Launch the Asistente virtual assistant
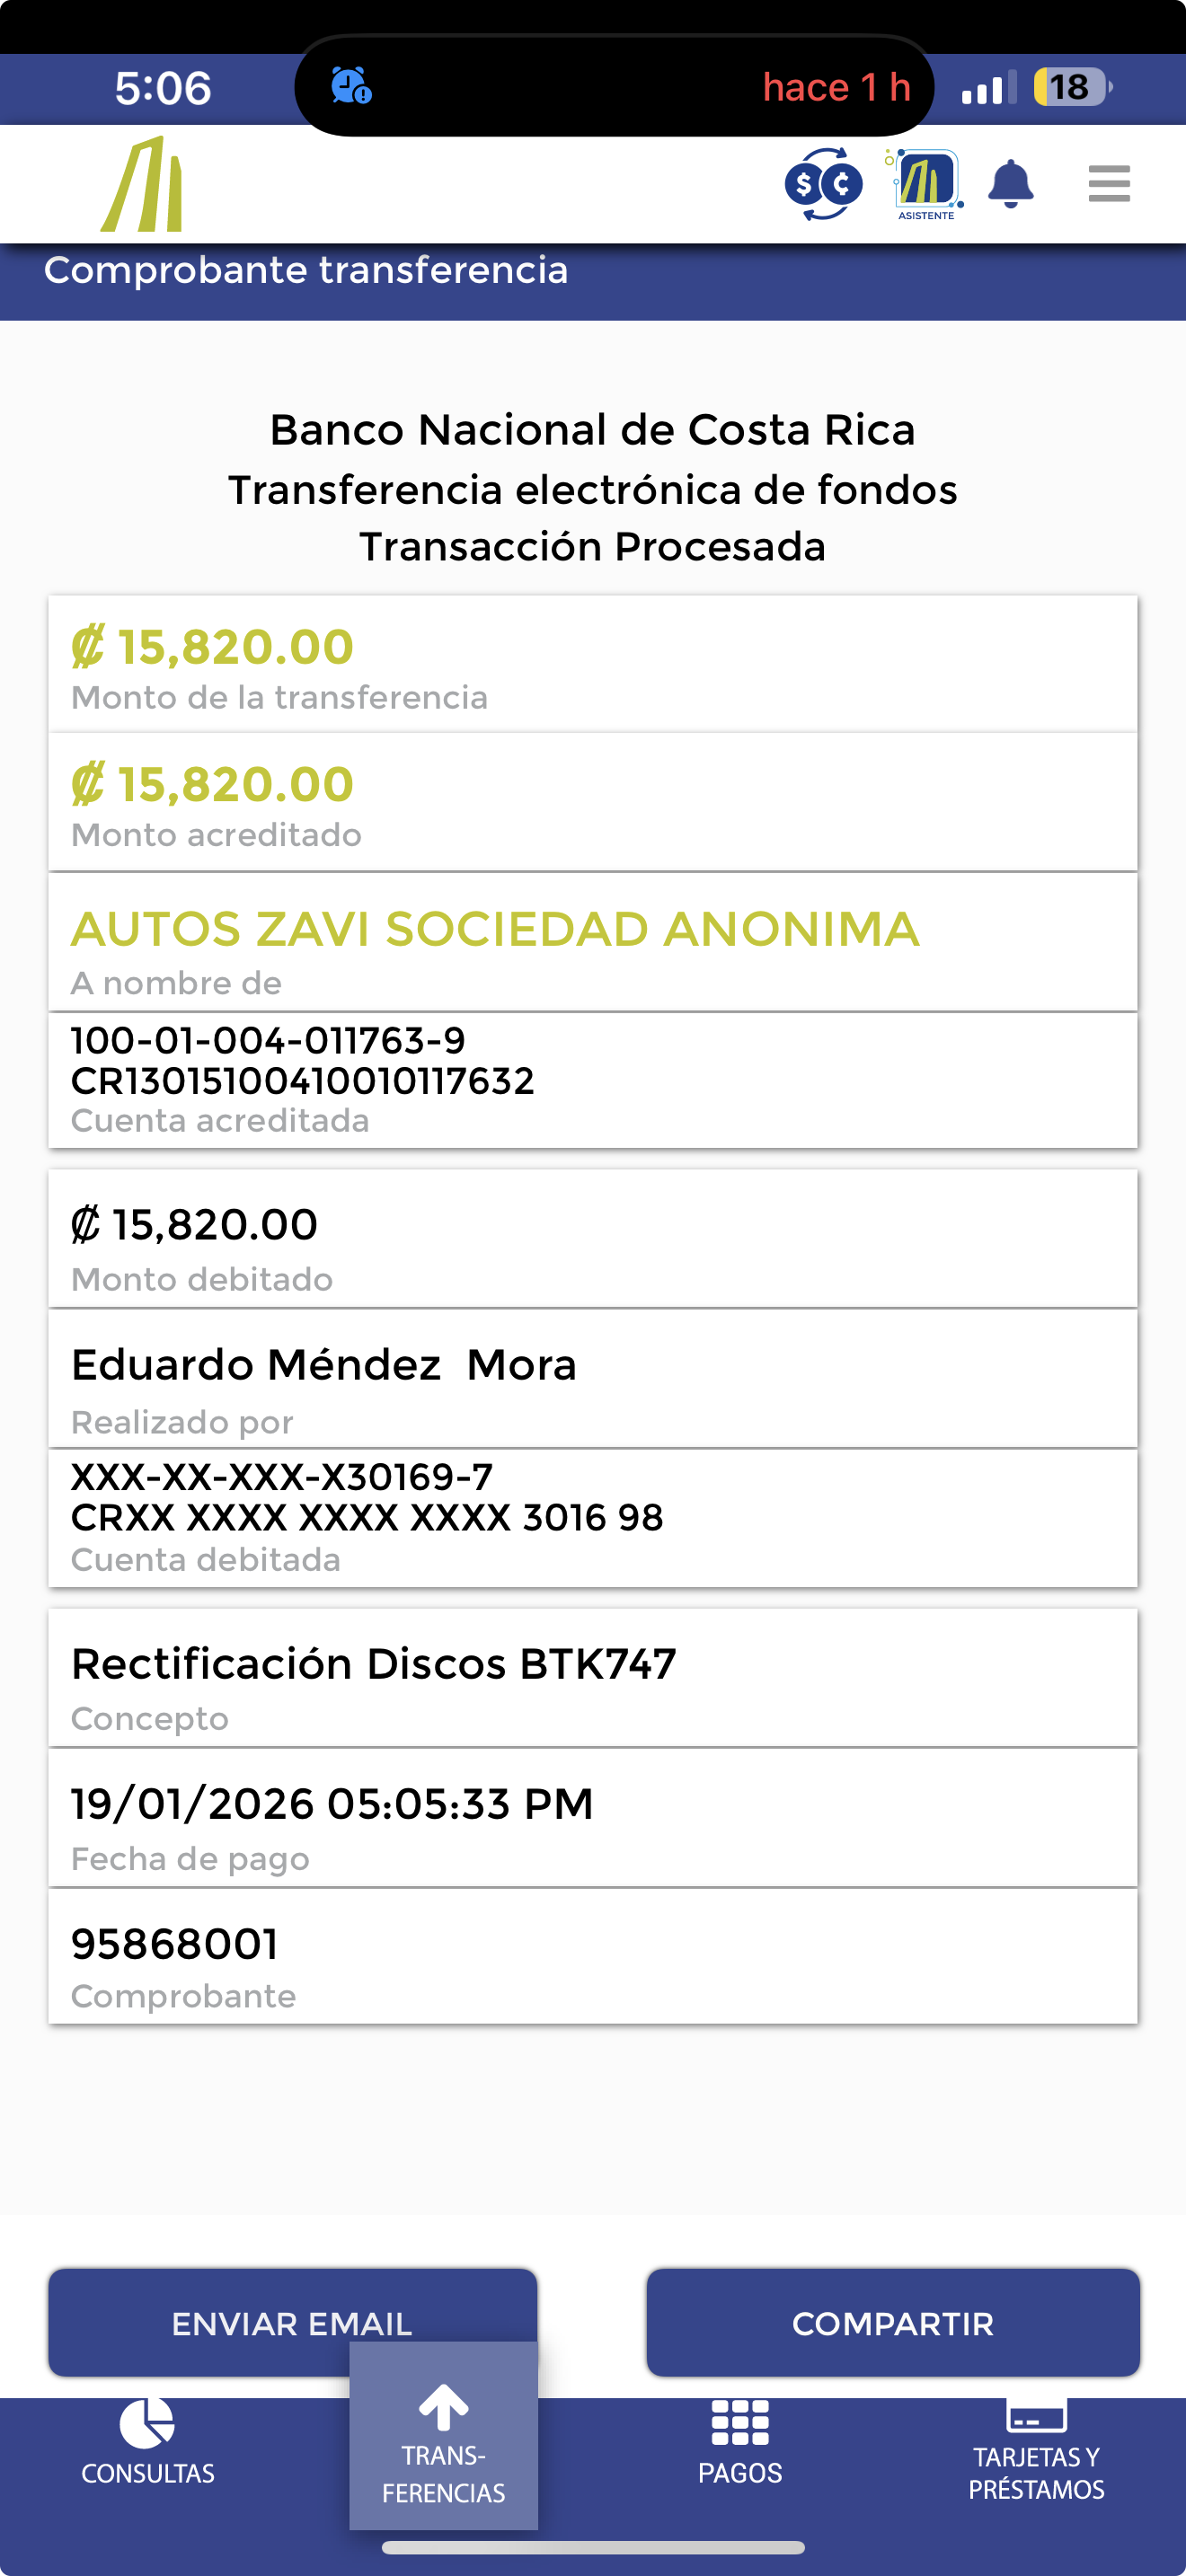Viewport: 1186px width, 2576px height. point(926,184)
